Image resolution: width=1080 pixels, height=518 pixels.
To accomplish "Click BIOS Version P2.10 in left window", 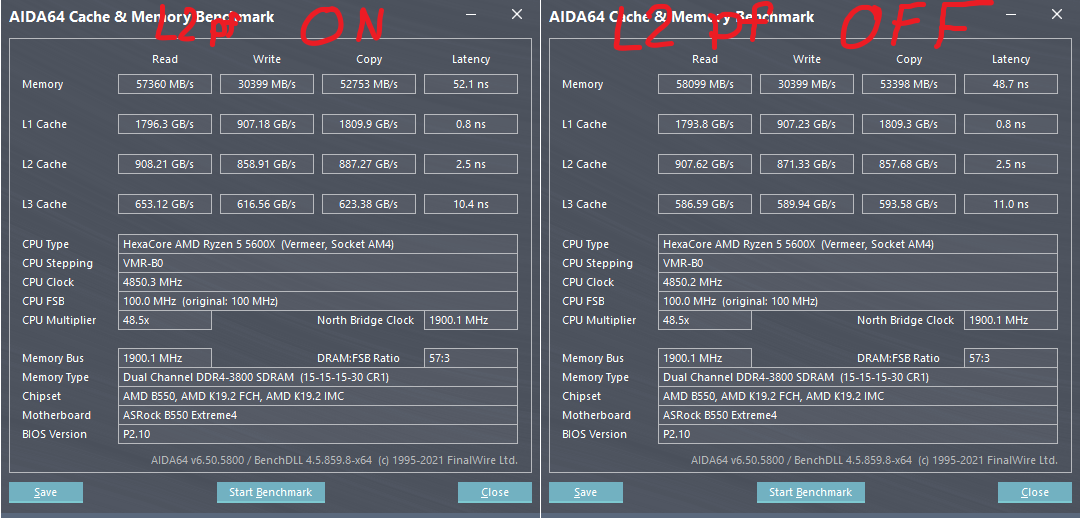I will pyautogui.click(x=318, y=434).
